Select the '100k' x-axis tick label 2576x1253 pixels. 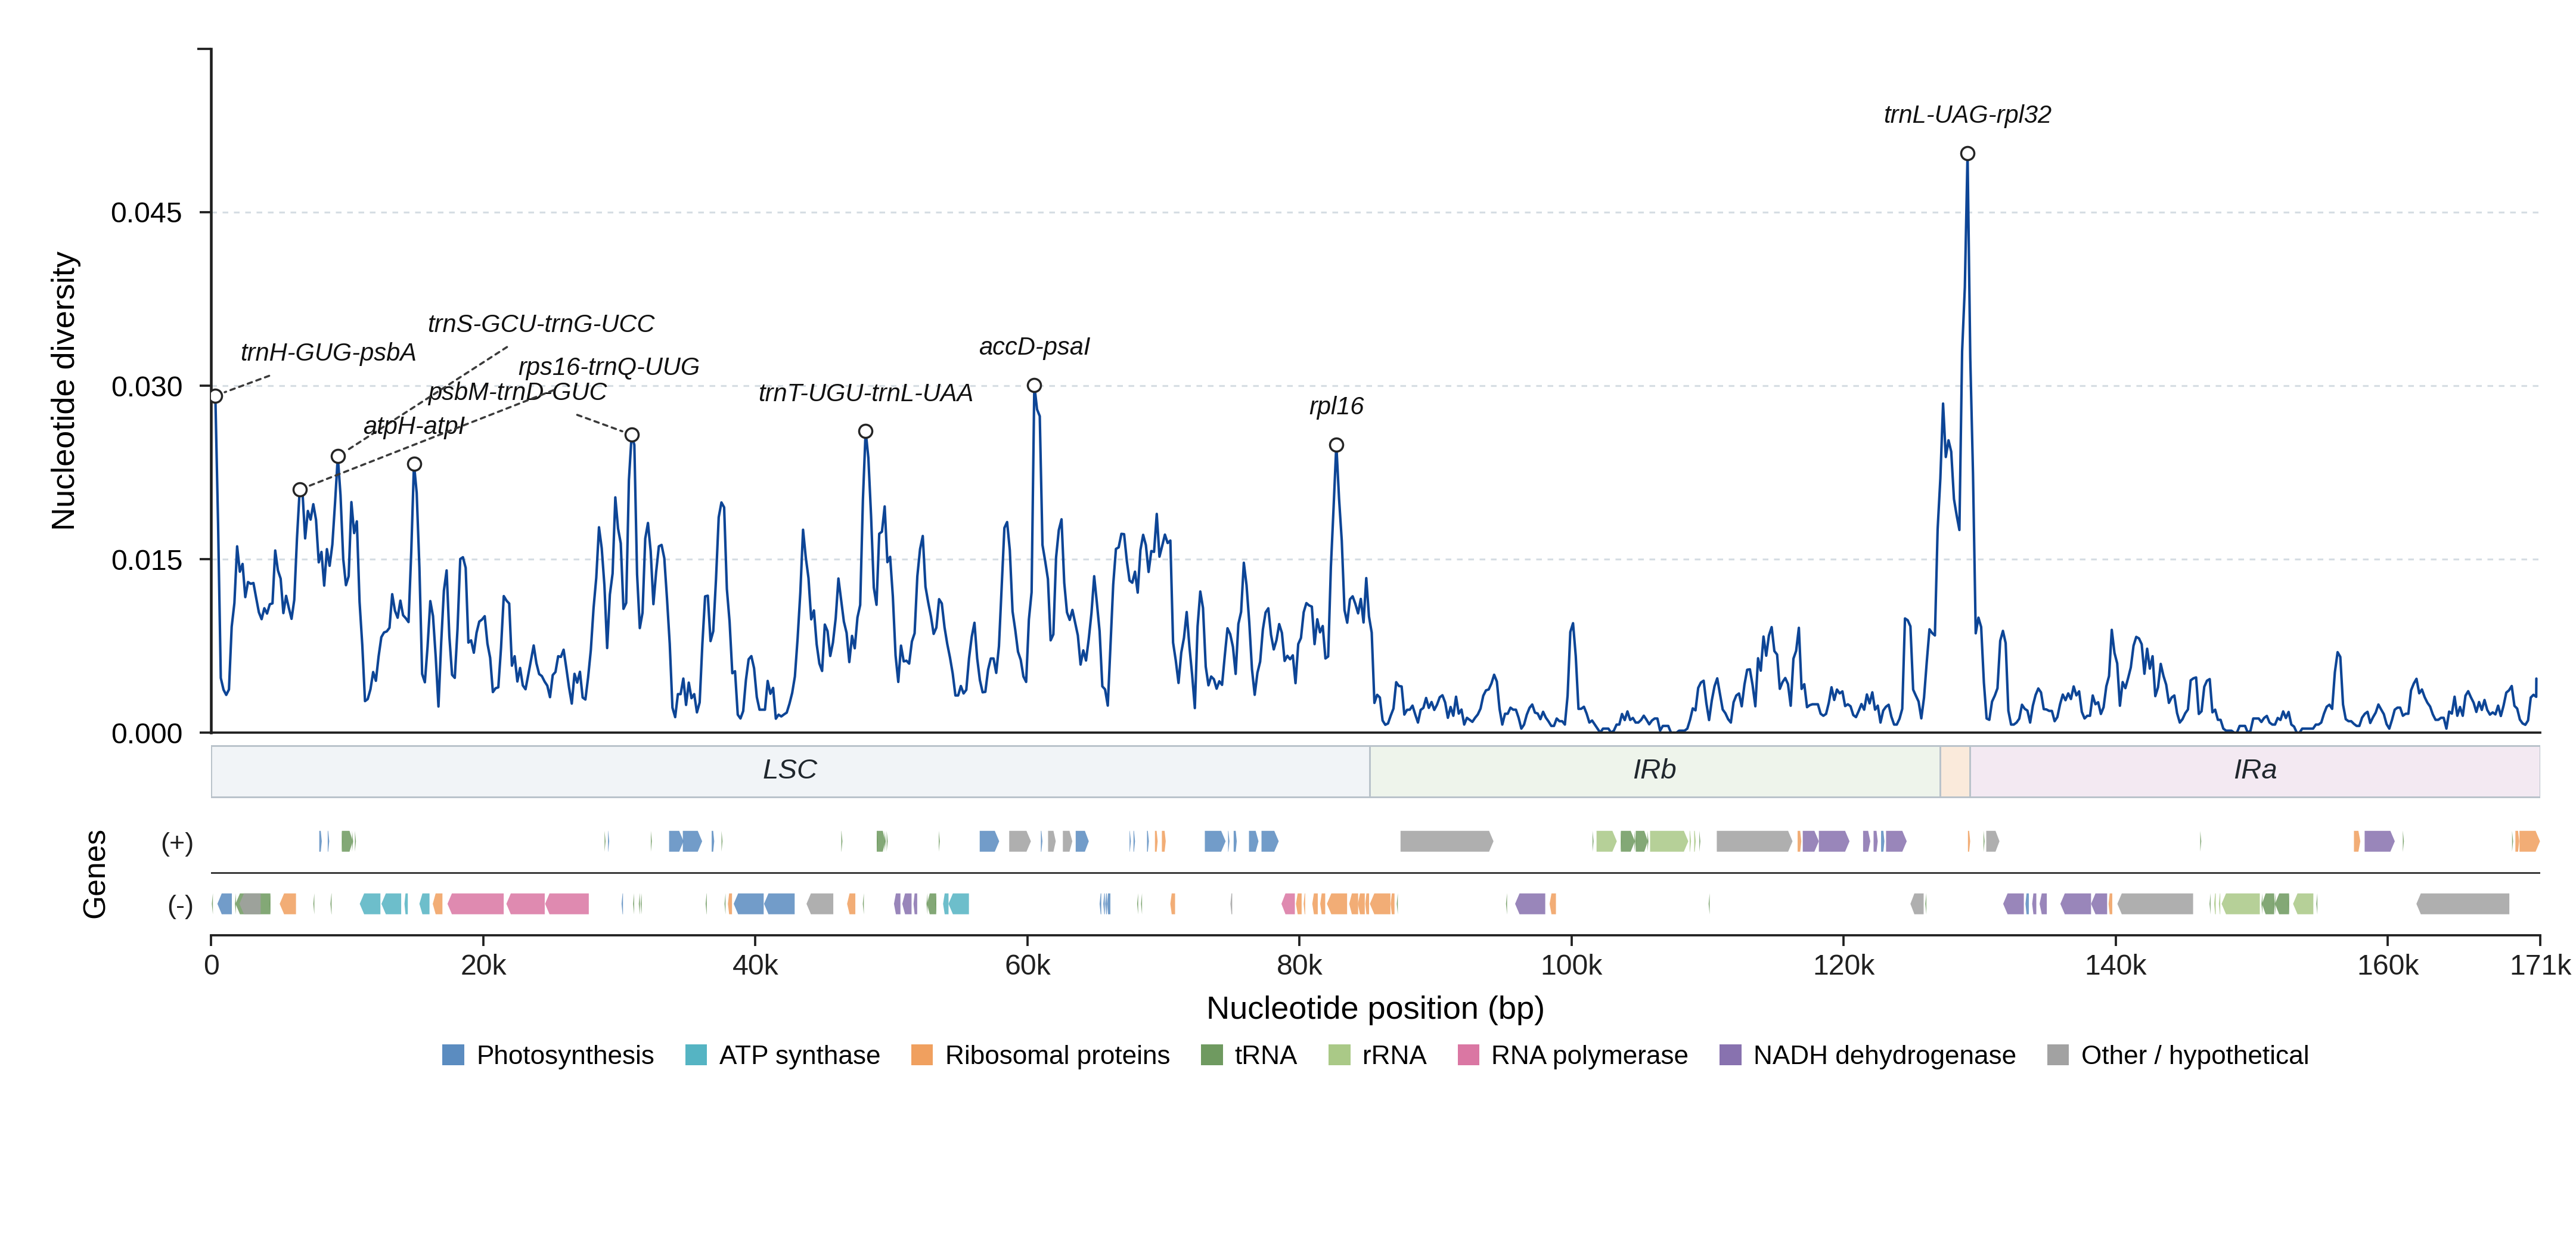pyautogui.click(x=1571, y=966)
